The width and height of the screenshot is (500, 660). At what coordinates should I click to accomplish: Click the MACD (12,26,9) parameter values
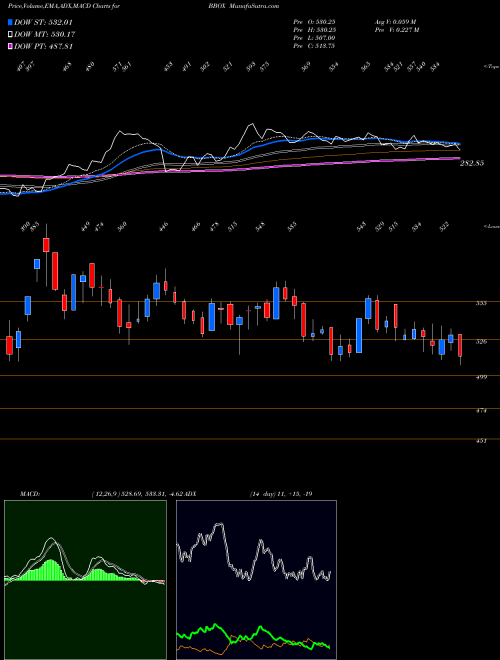(136, 494)
